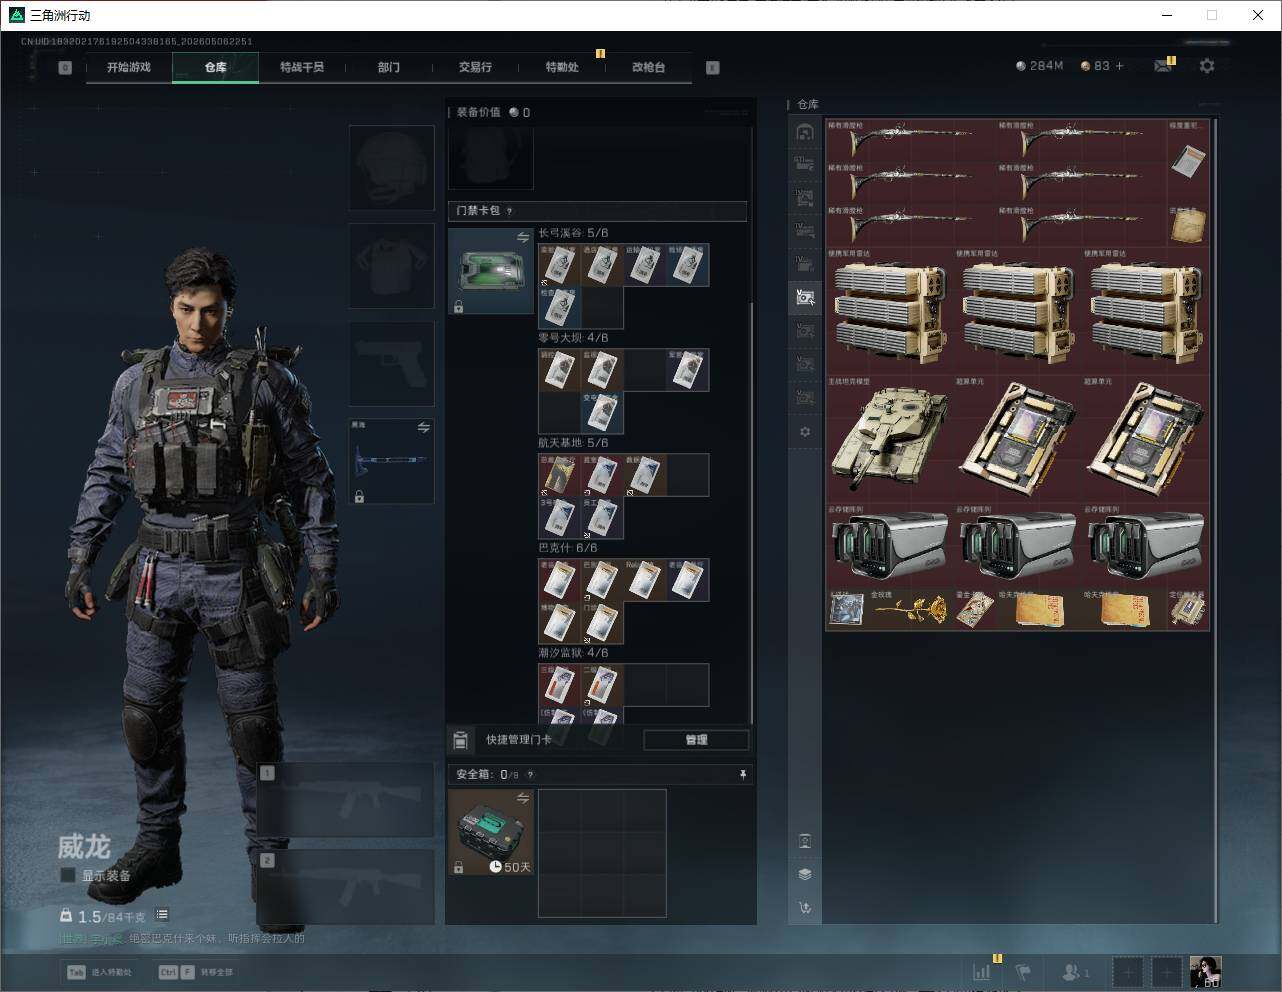
Task: Click the right navigation arrow after 改枪台
Action: click(713, 68)
